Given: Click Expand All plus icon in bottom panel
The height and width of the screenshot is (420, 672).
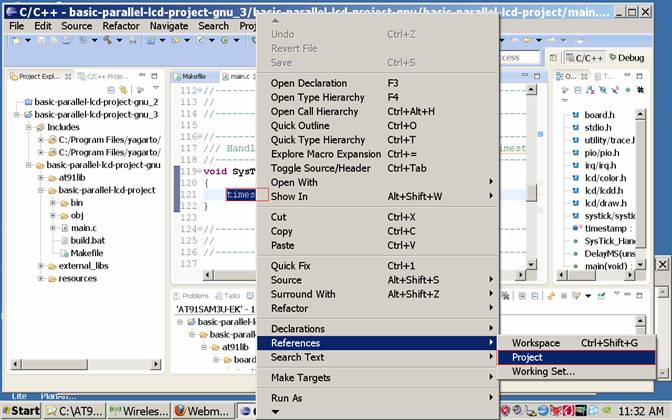Looking at the screenshot, I should [x=522, y=296].
